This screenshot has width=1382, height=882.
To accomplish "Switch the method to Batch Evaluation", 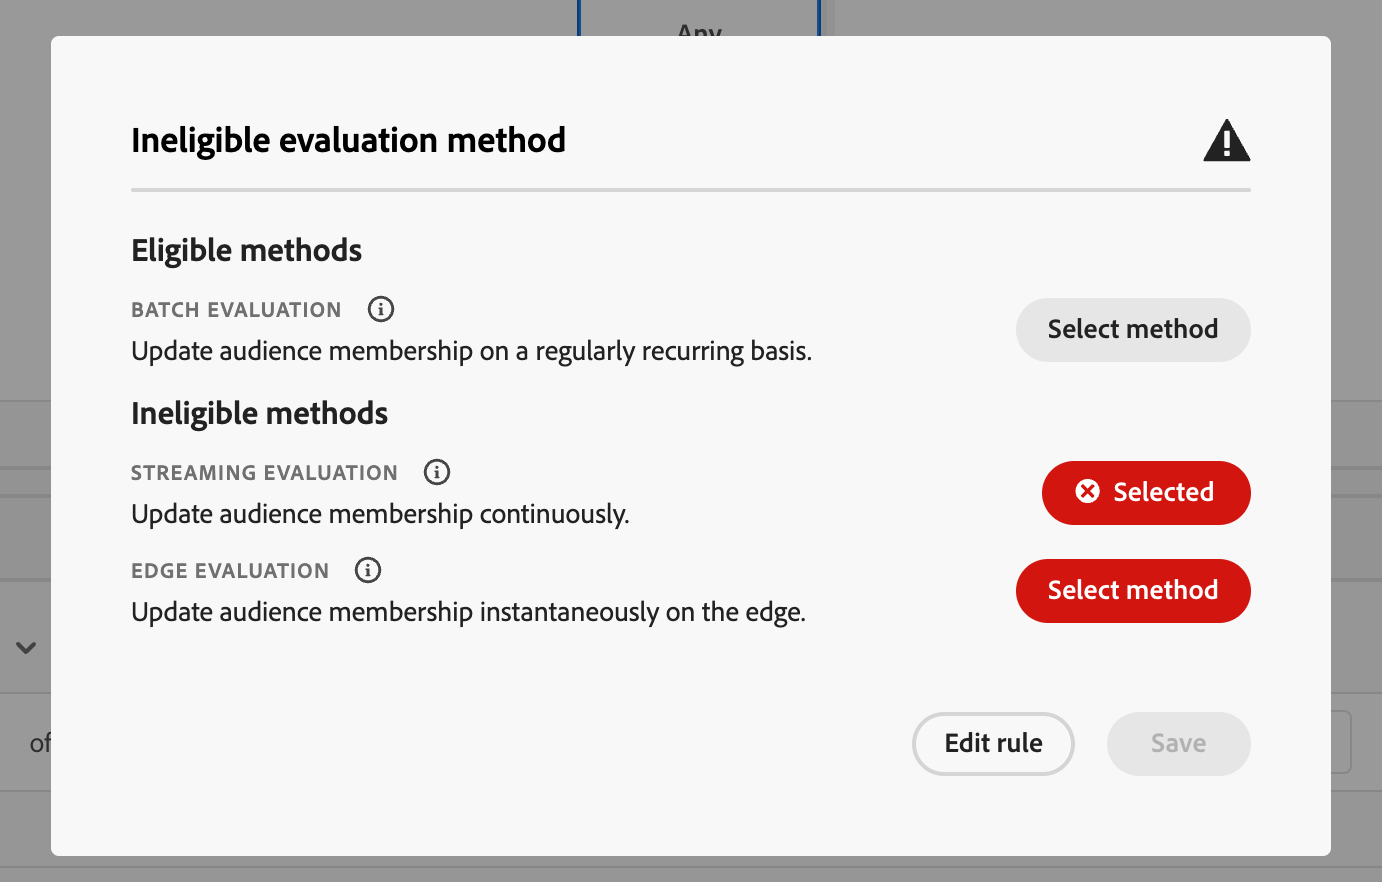I will [1133, 329].
